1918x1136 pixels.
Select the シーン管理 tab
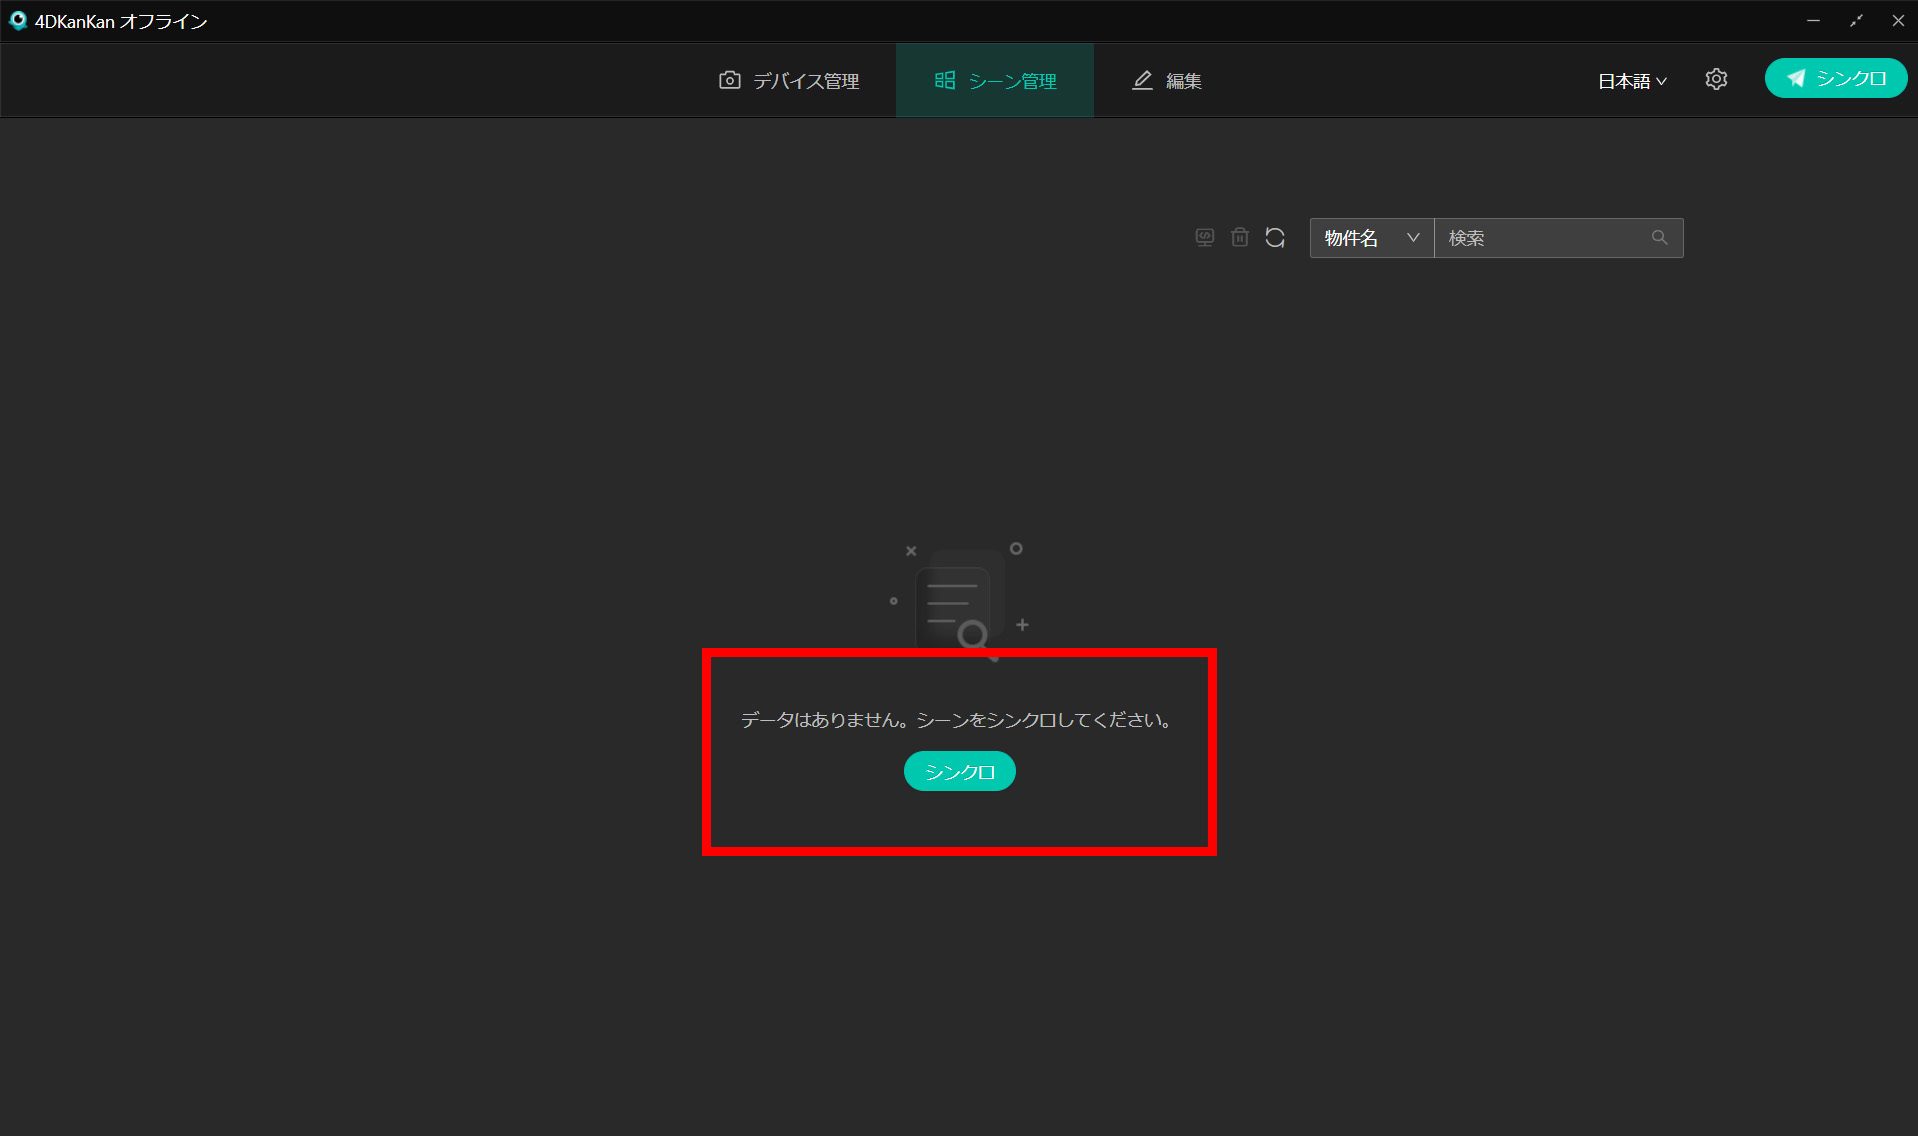995,81
